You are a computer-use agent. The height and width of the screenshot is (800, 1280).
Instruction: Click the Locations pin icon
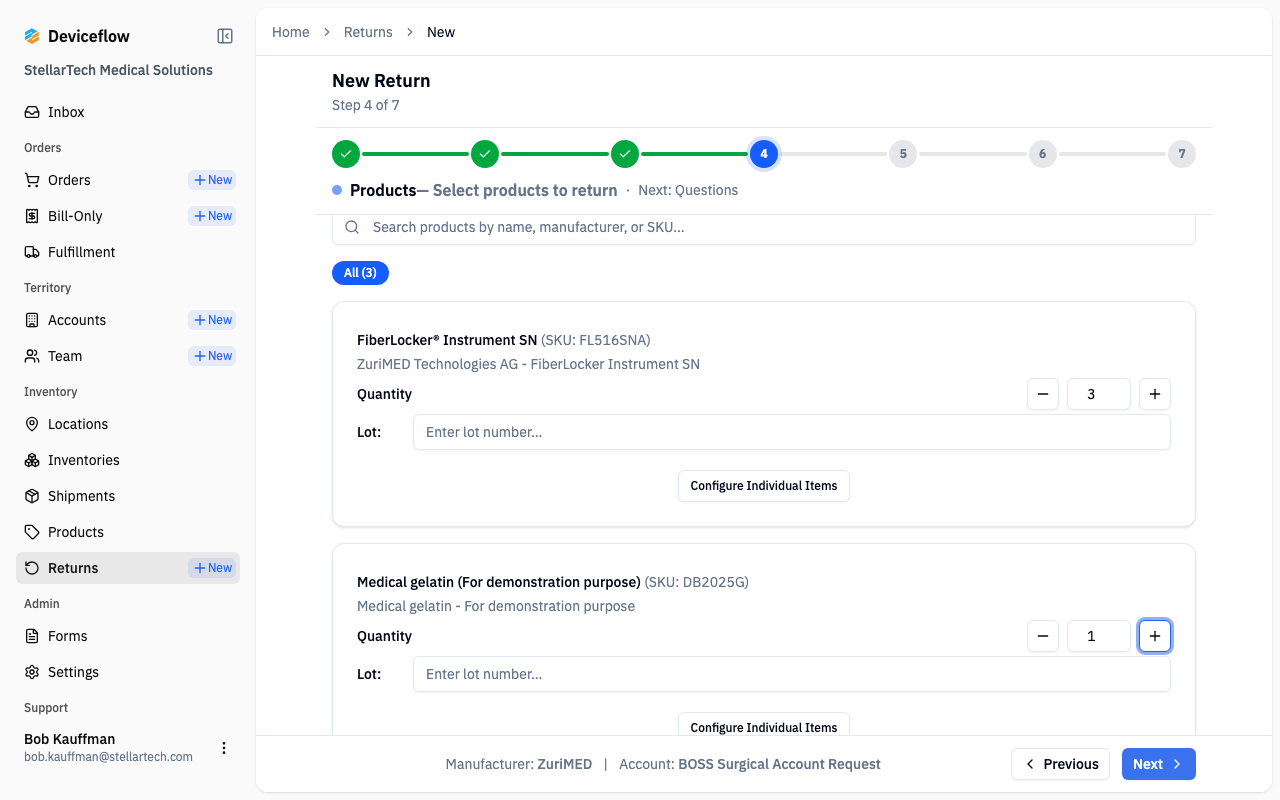(32, 424)
